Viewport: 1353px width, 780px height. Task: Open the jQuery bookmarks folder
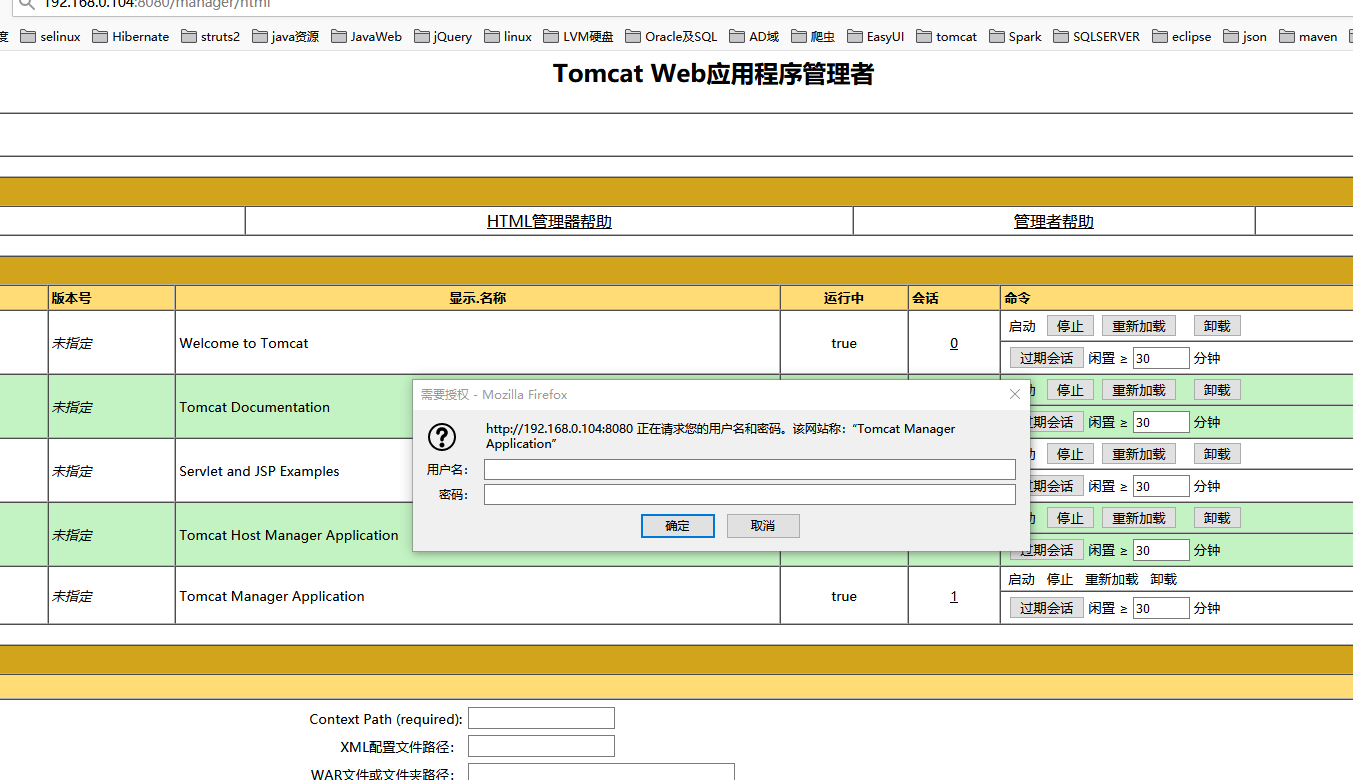pos(444,37)
